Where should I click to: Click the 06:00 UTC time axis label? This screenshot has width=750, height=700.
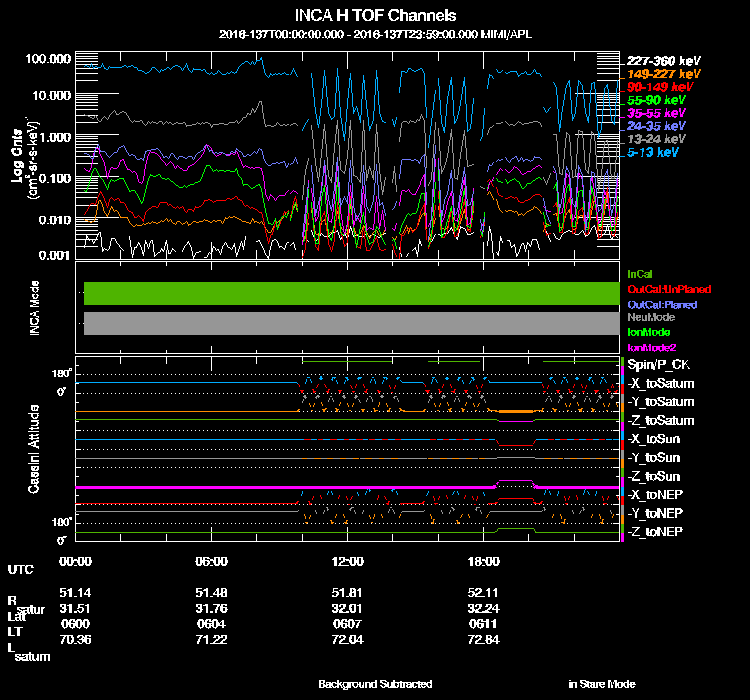[x=212, y=561]
